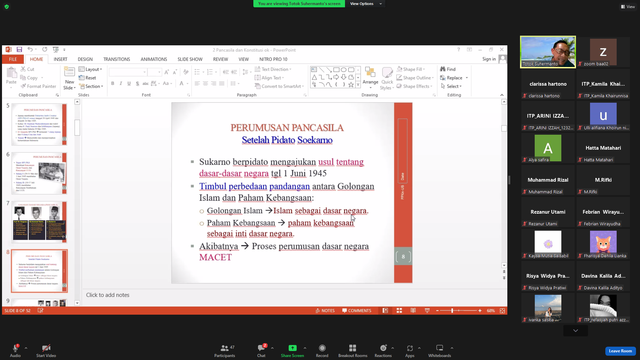Viewport: 640px width, 360px height.
Task: Click the Leave Room button
Action: click(620, 351)
